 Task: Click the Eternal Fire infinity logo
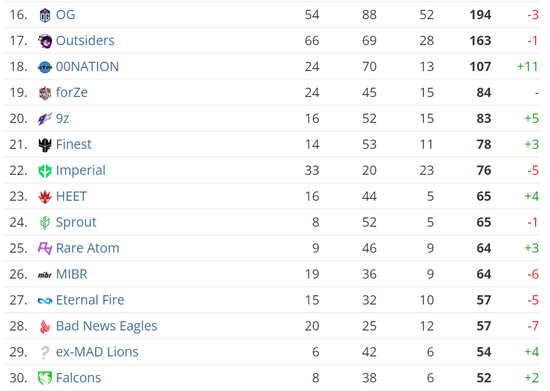pos(45,301)
